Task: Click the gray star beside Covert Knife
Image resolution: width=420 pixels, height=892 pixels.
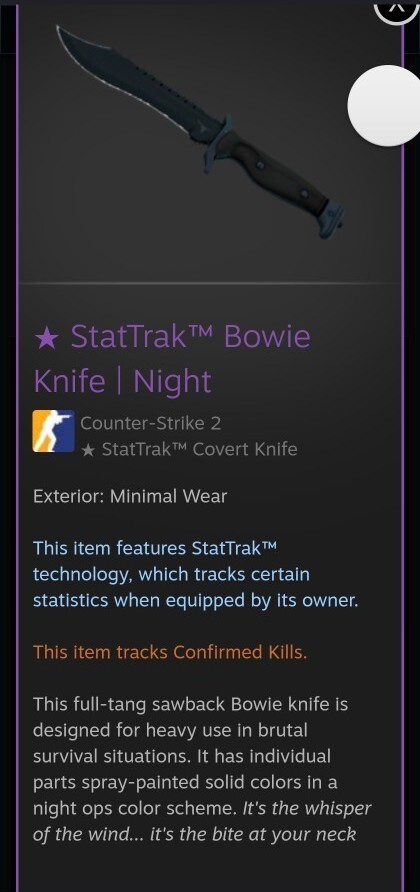Action: point(88,450)
